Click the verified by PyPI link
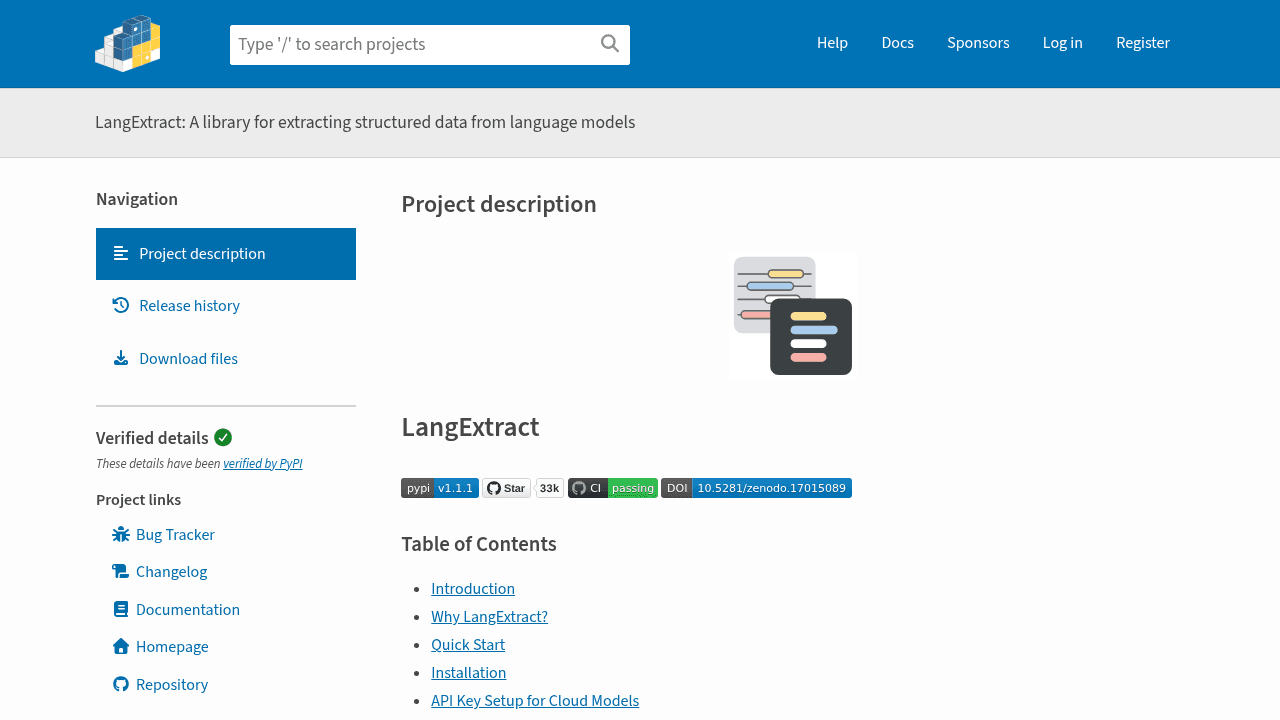 point(262,463)
